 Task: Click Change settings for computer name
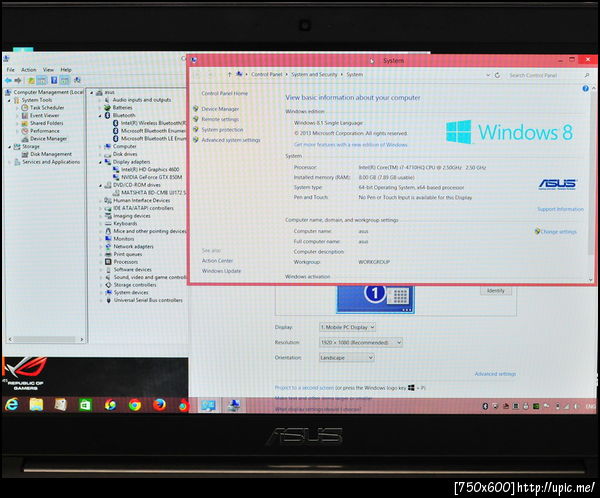(x=558, y=232)
